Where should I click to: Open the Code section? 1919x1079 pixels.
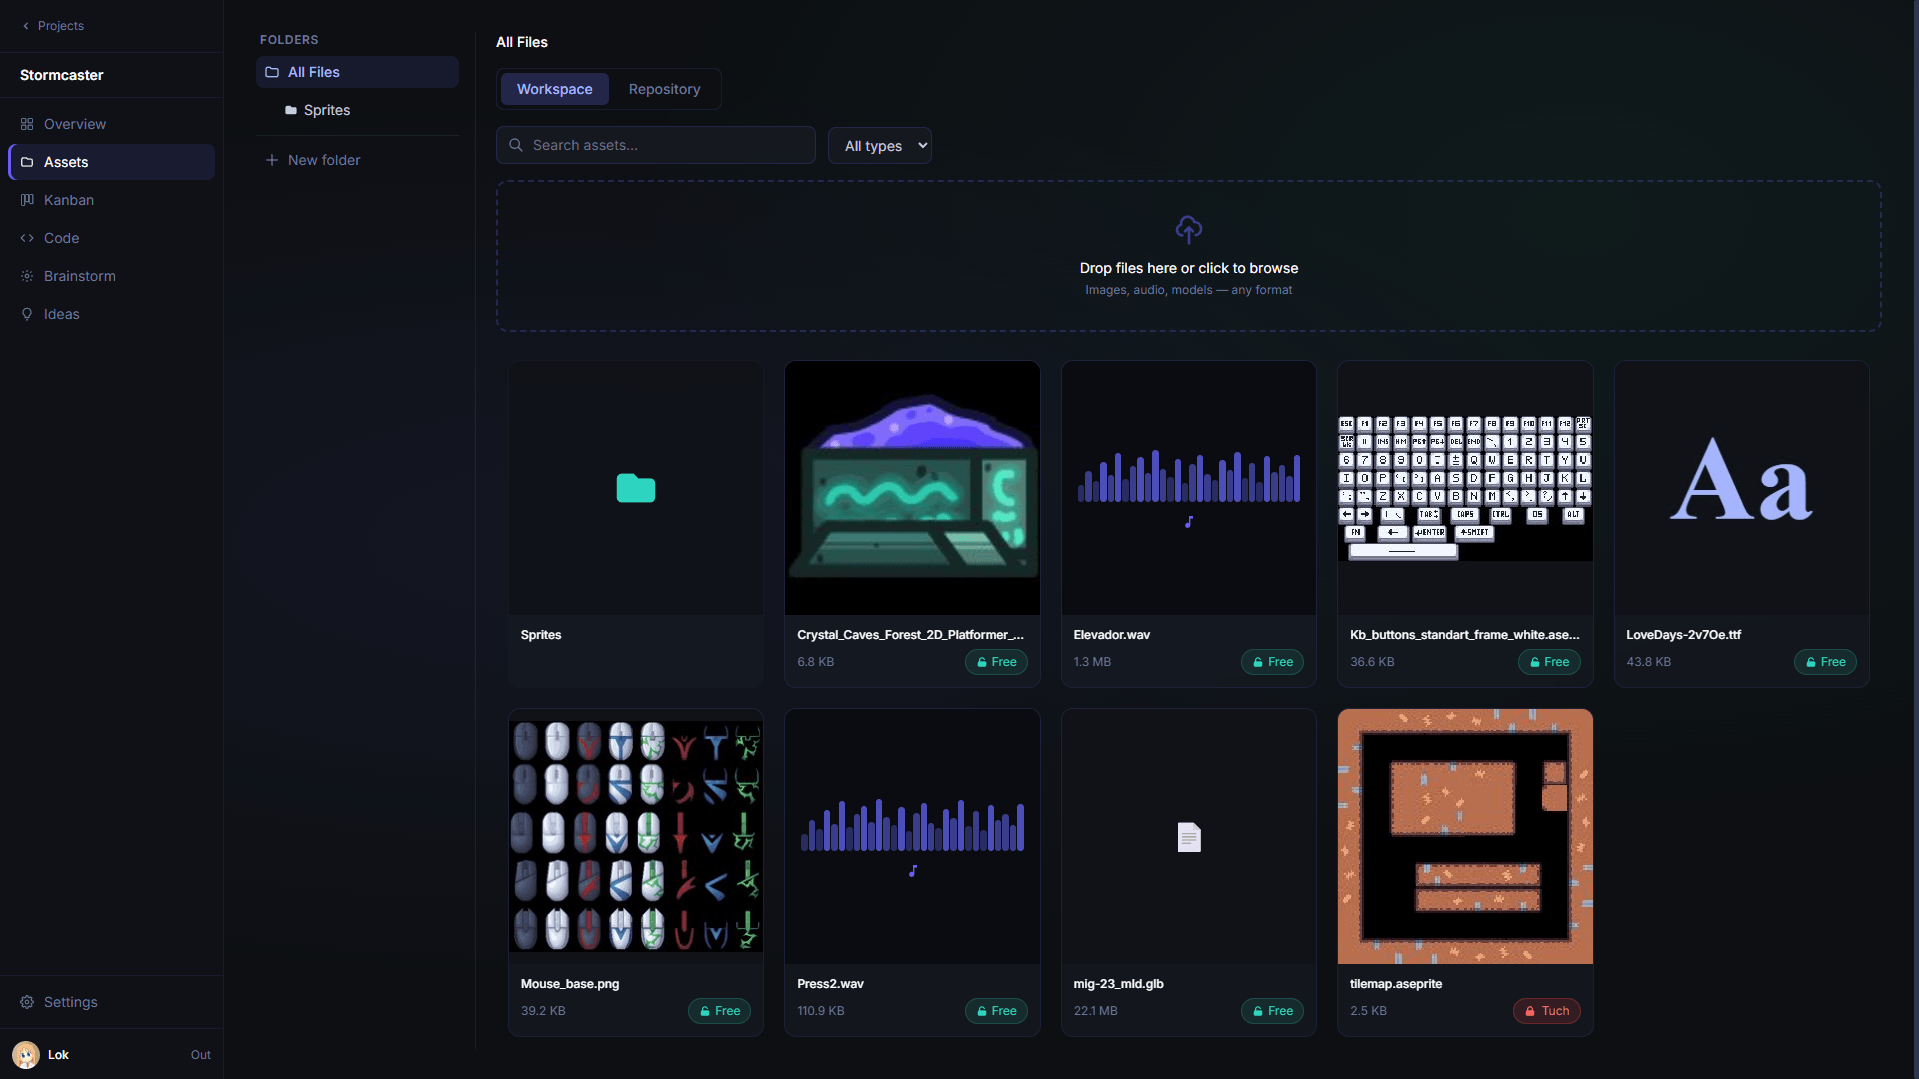pos(111,238)
